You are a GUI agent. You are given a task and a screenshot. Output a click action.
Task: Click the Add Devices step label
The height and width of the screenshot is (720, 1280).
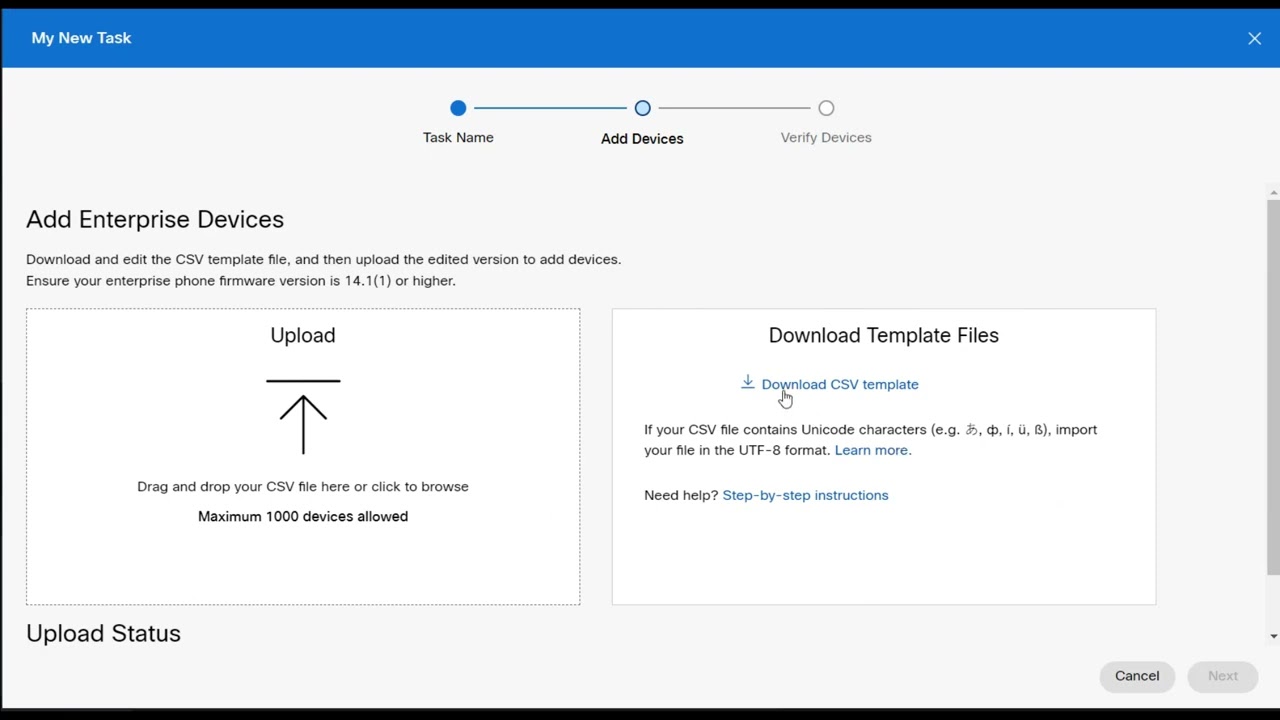(x=642, y=138)
